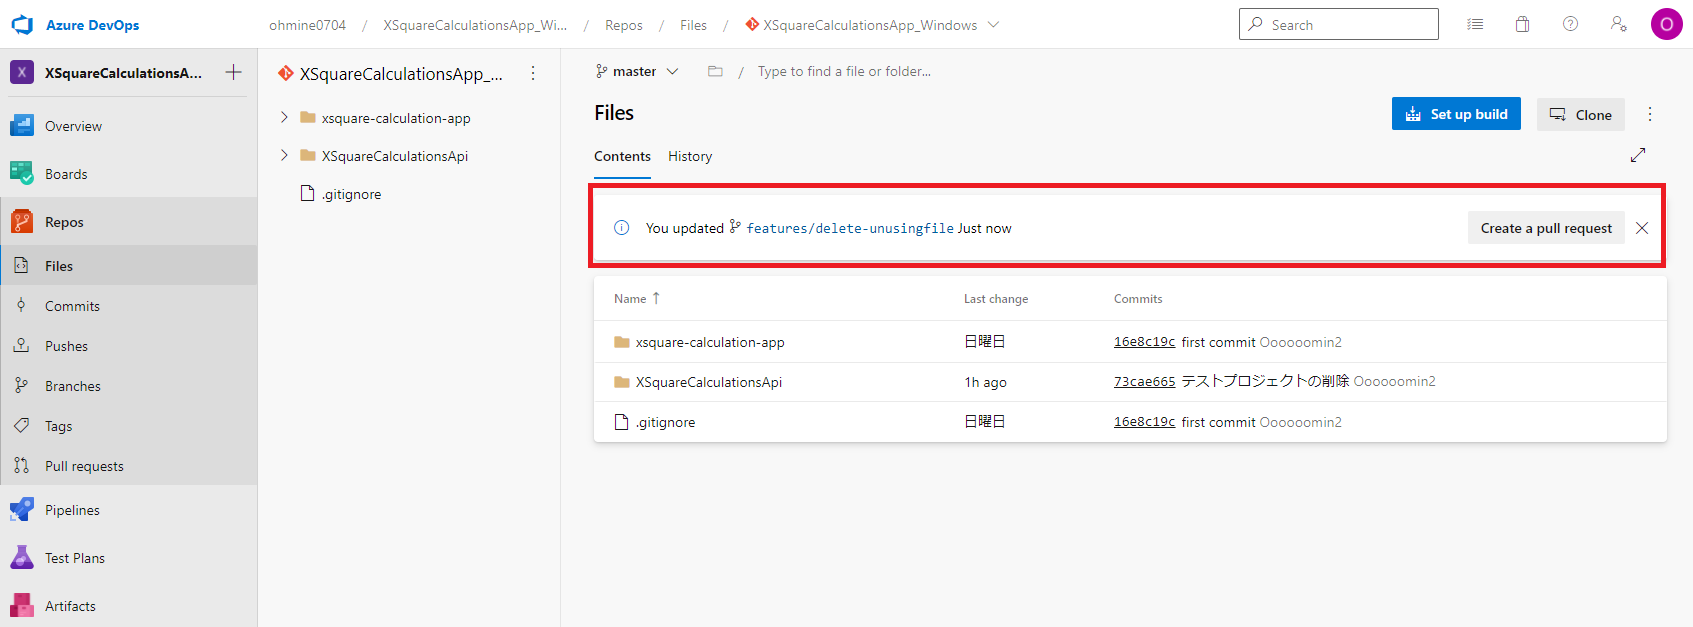Open XSquareCalculationsApi folder in file list
This screenshot has width=1693, height=627.
[709, 382]
